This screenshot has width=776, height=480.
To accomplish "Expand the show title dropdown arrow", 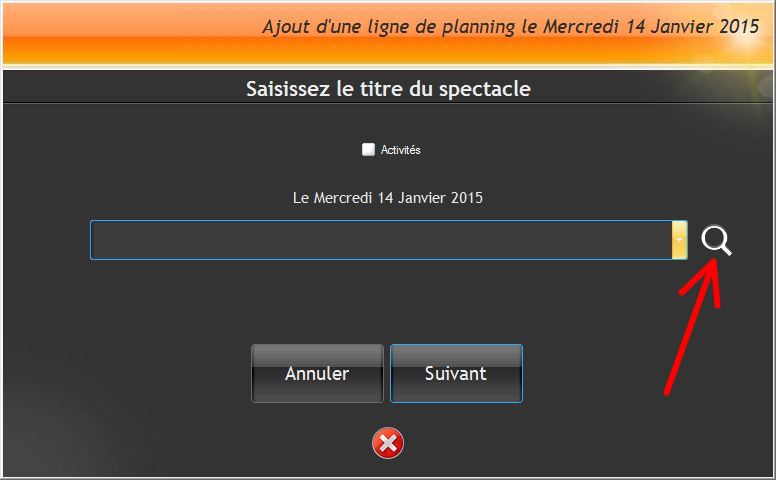I will point(679,240).
